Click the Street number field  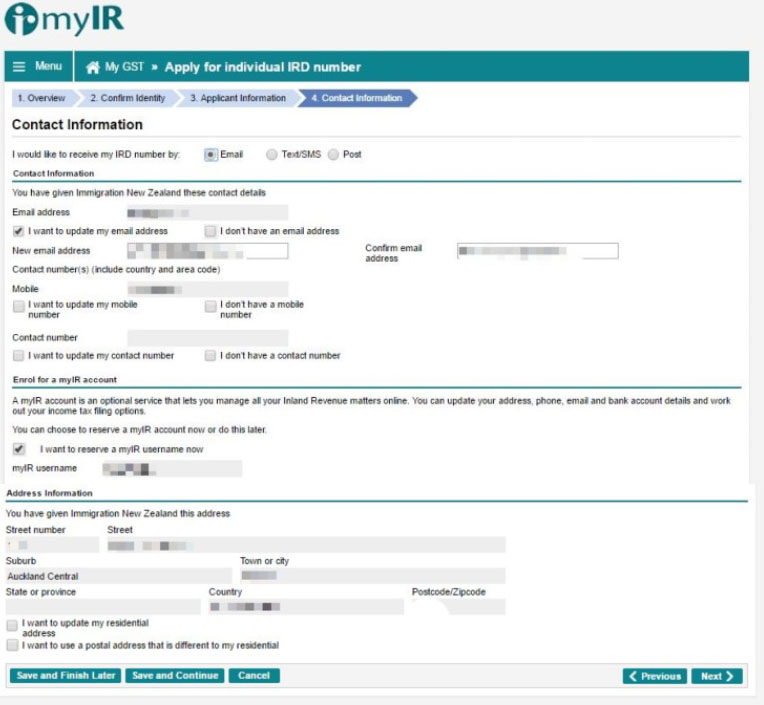point(52,545)
